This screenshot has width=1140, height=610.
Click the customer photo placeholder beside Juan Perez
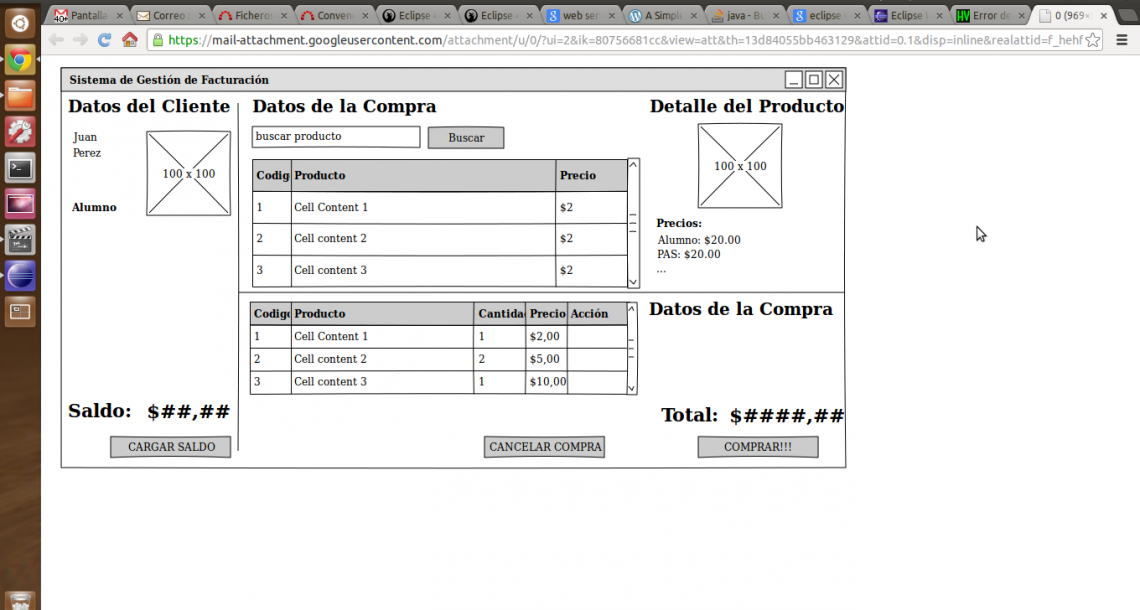tap(188, 173)
